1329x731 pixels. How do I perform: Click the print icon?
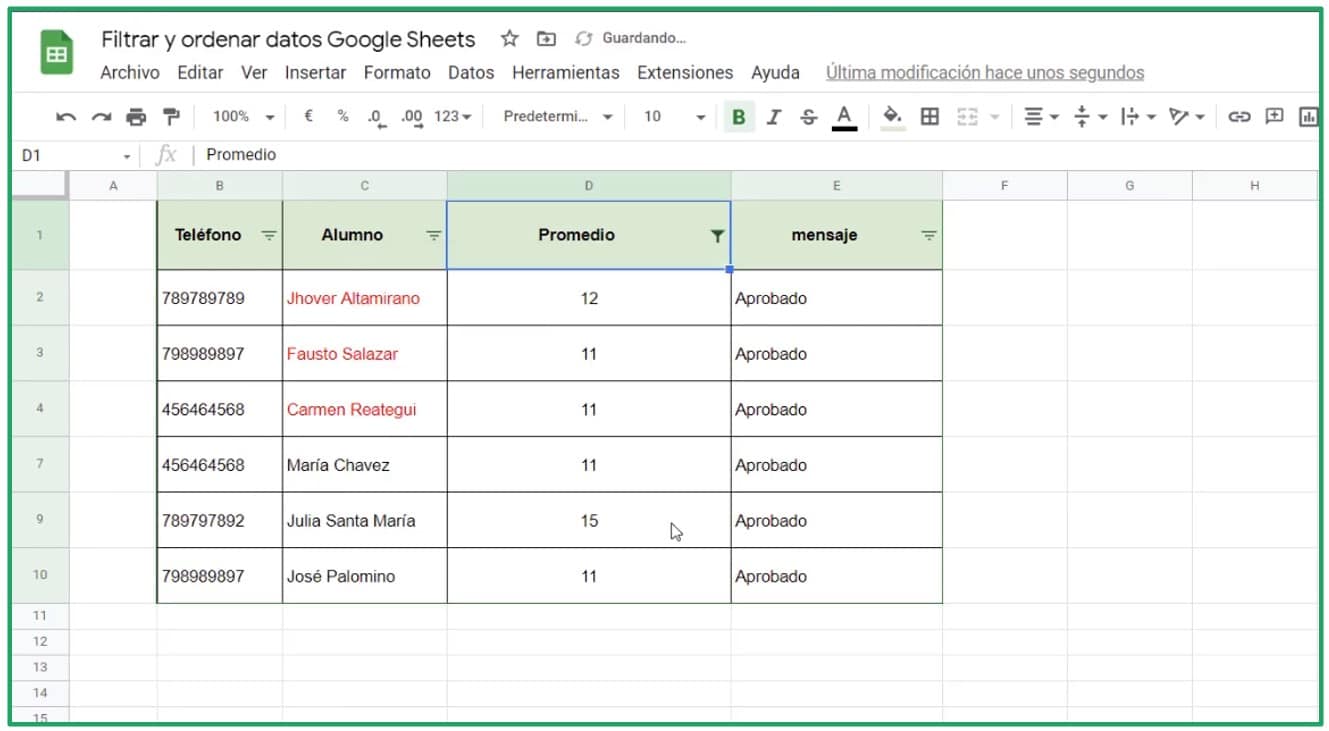137,116
